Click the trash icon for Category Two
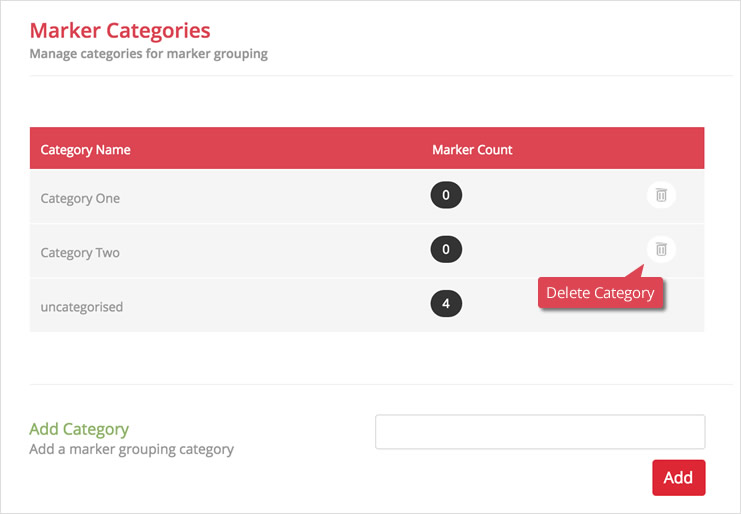The height and width of the screenshot is (514, 741). click(x=661, y=249)
